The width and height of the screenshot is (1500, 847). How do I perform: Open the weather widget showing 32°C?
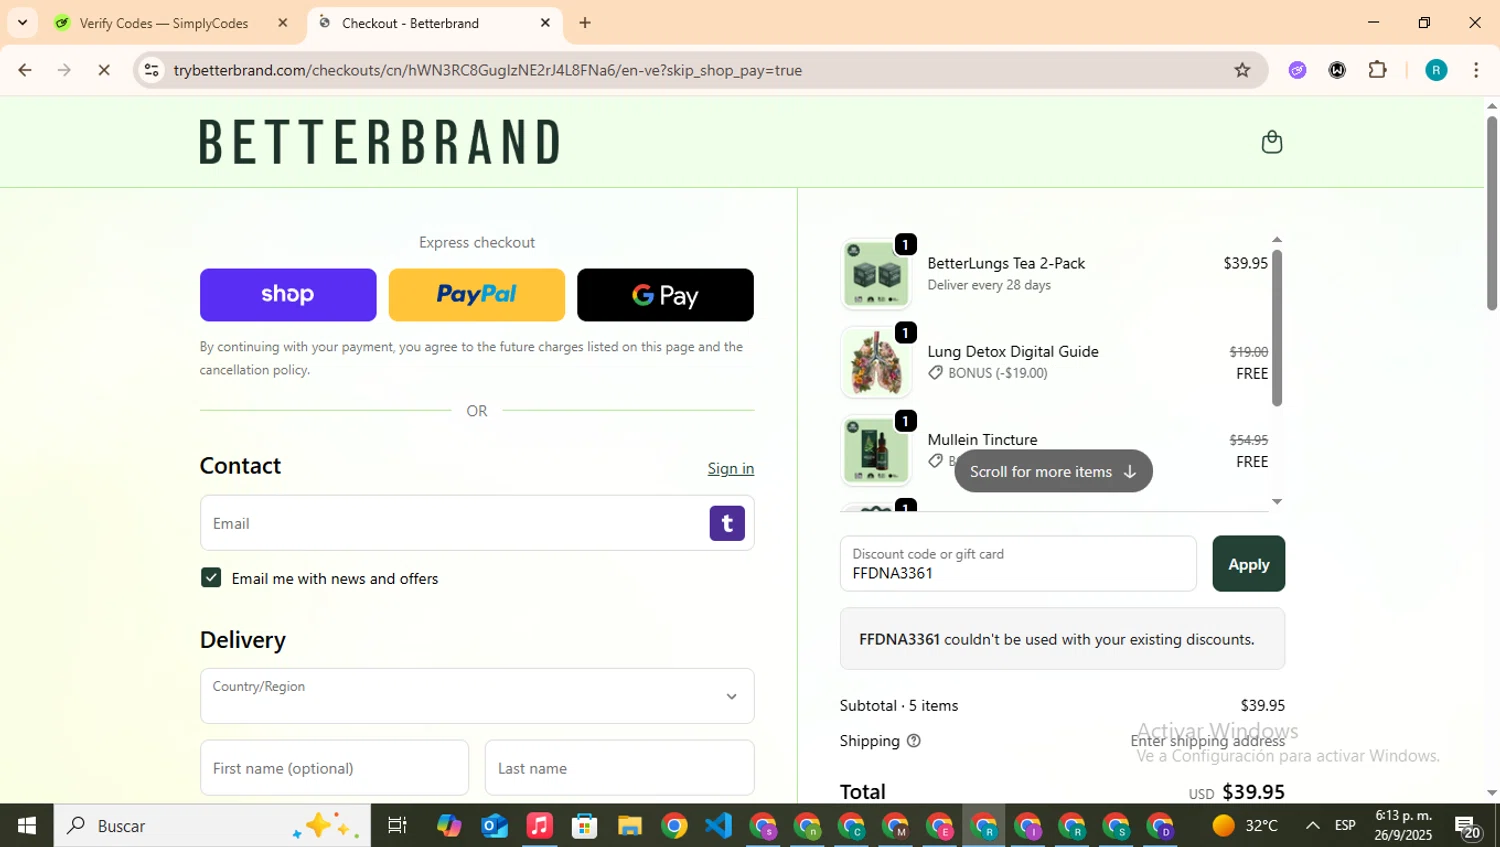coord(1245,826)
